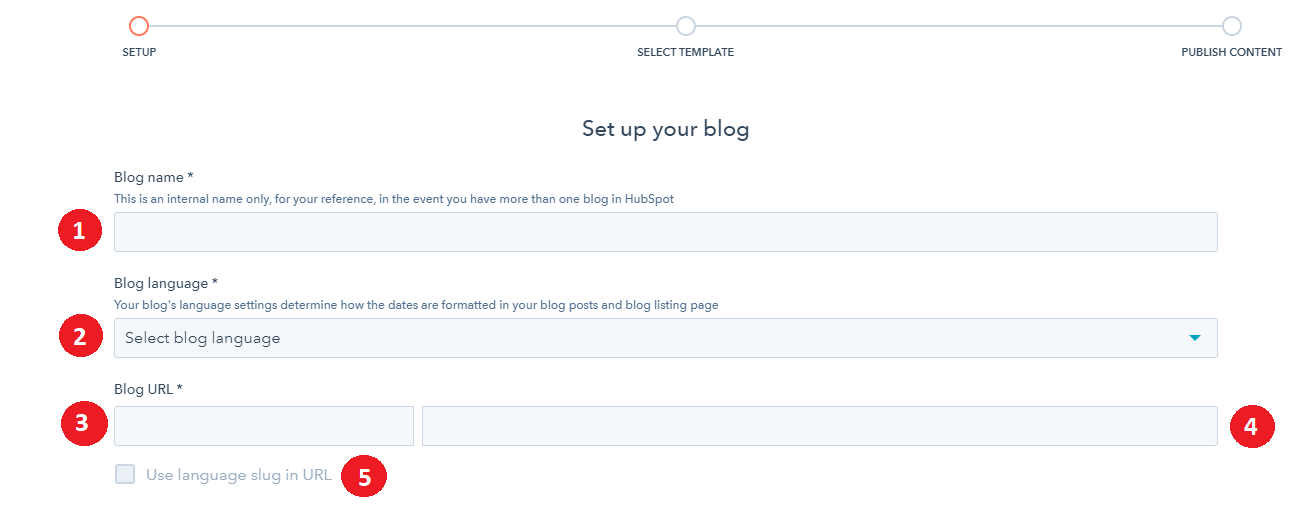Click the right Blog URL slug field
The width and height of the screenshot is (1314, 531).
pyautogui.click(x=819, y=426)
